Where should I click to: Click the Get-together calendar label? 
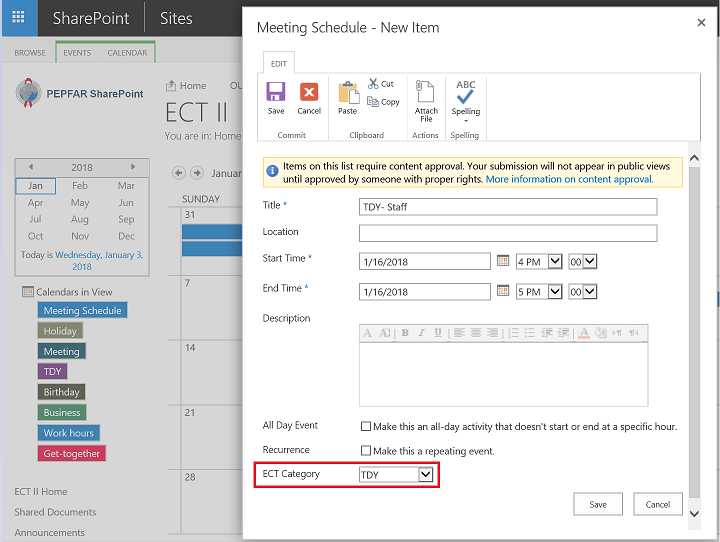click(72, 453)
